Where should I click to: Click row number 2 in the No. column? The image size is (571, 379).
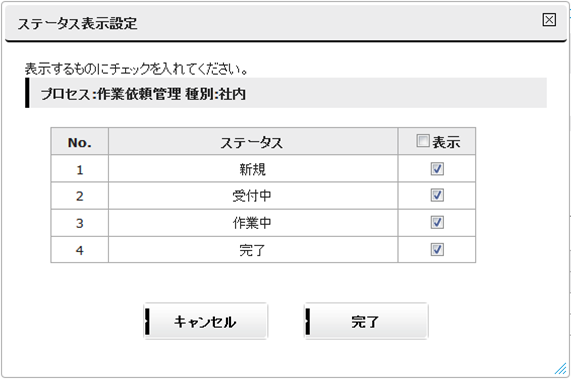(79, 196)
